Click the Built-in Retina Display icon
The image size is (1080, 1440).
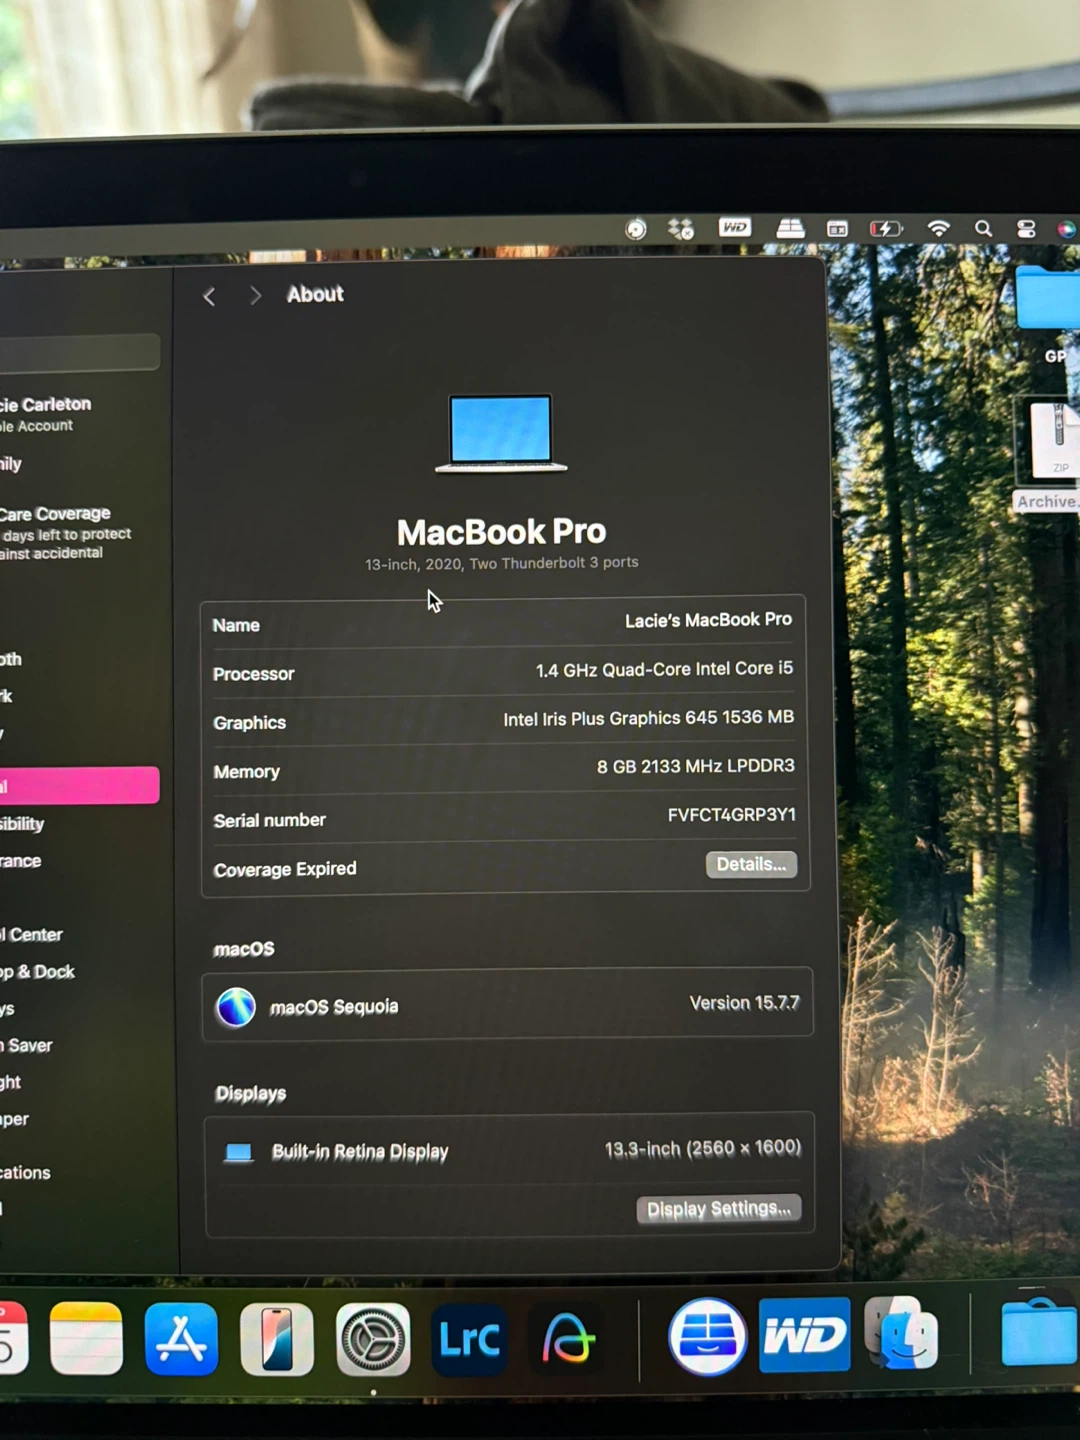click(x=238, y=1152)
